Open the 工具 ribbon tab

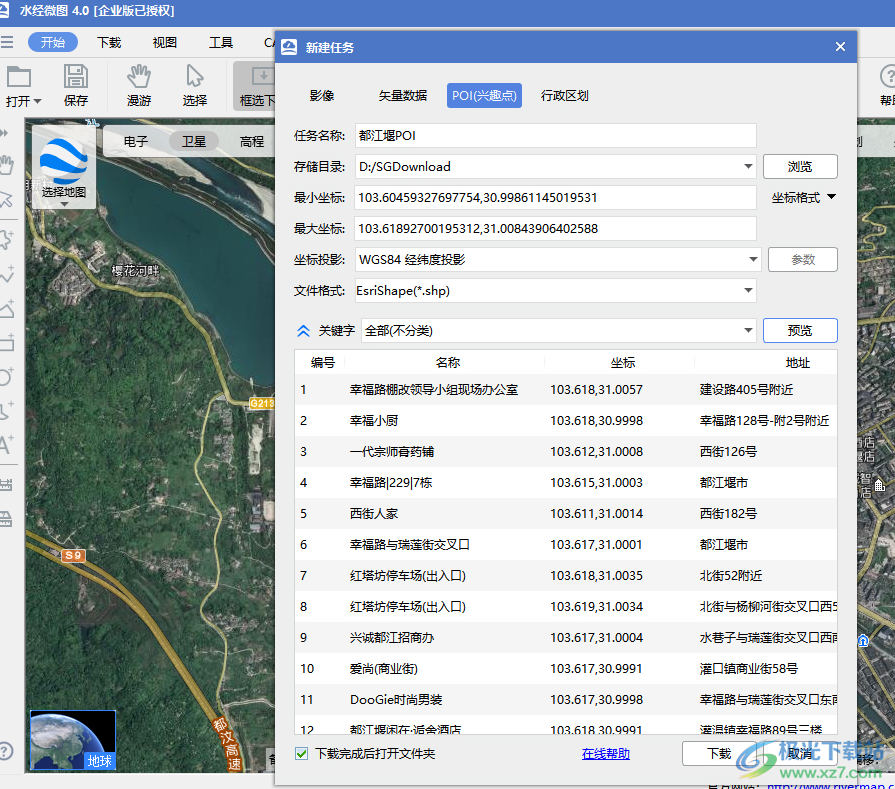click(221, 42)
